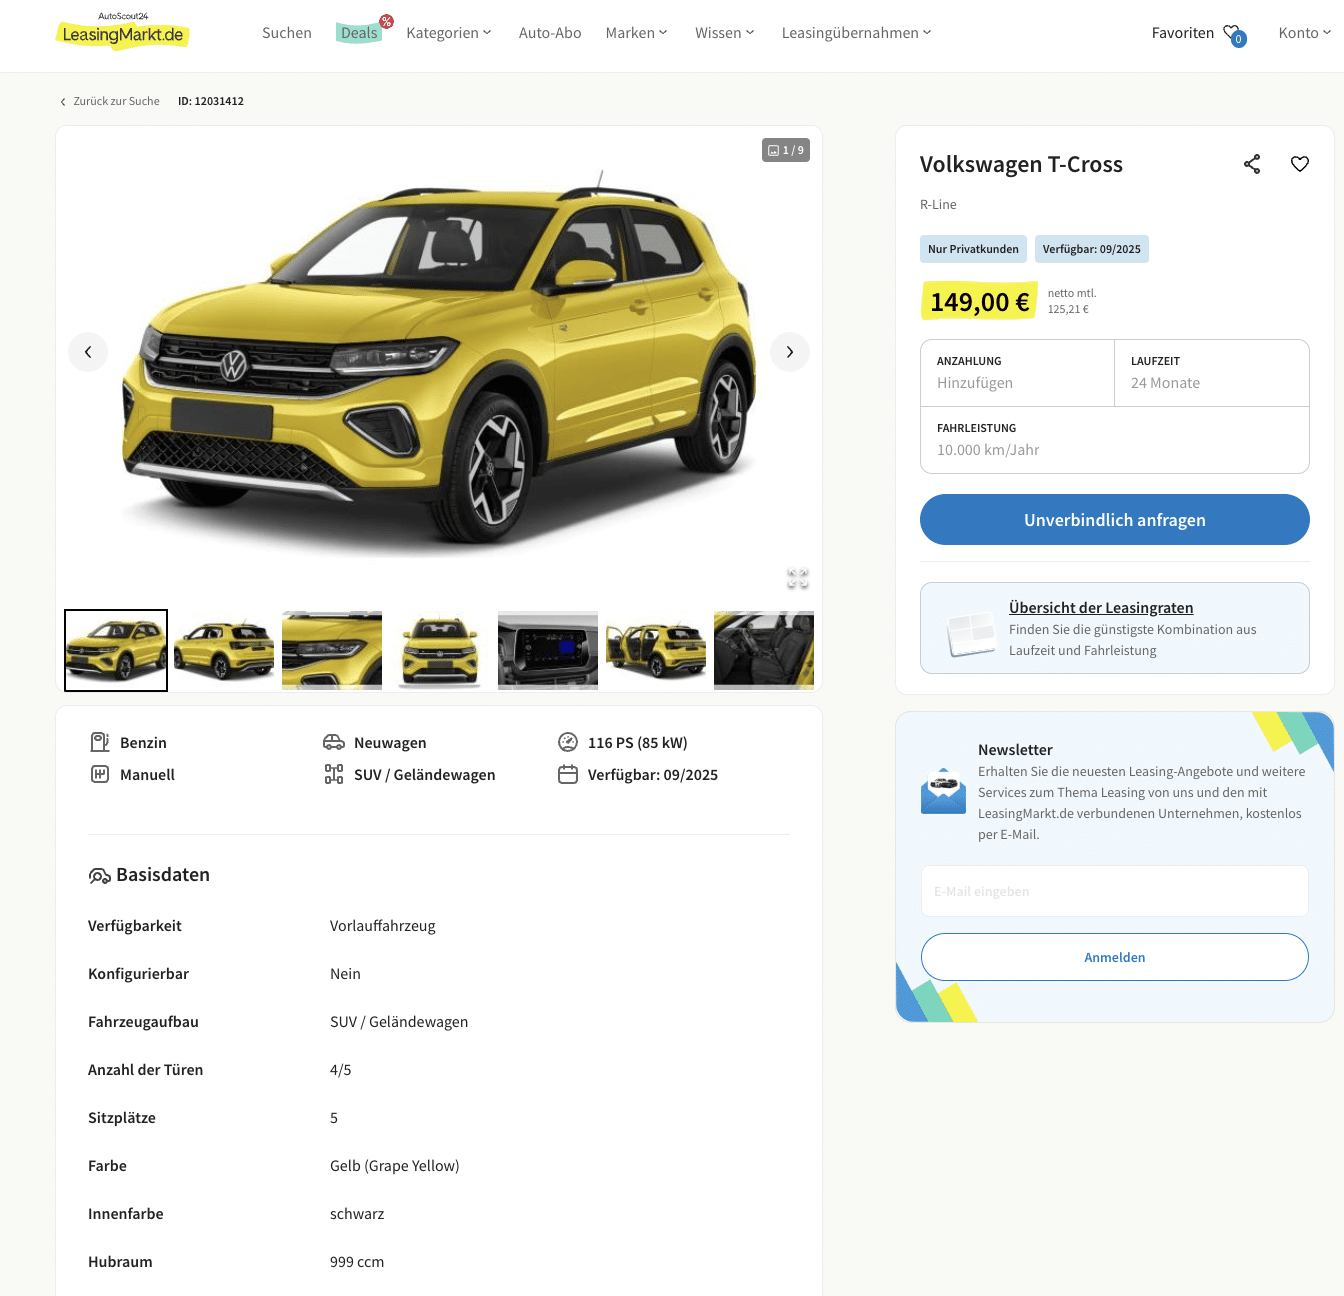1344x1296 pixels.
Task: Go to Suchen in the navigation
Action: pyautogui.click(x=287, y=33)
